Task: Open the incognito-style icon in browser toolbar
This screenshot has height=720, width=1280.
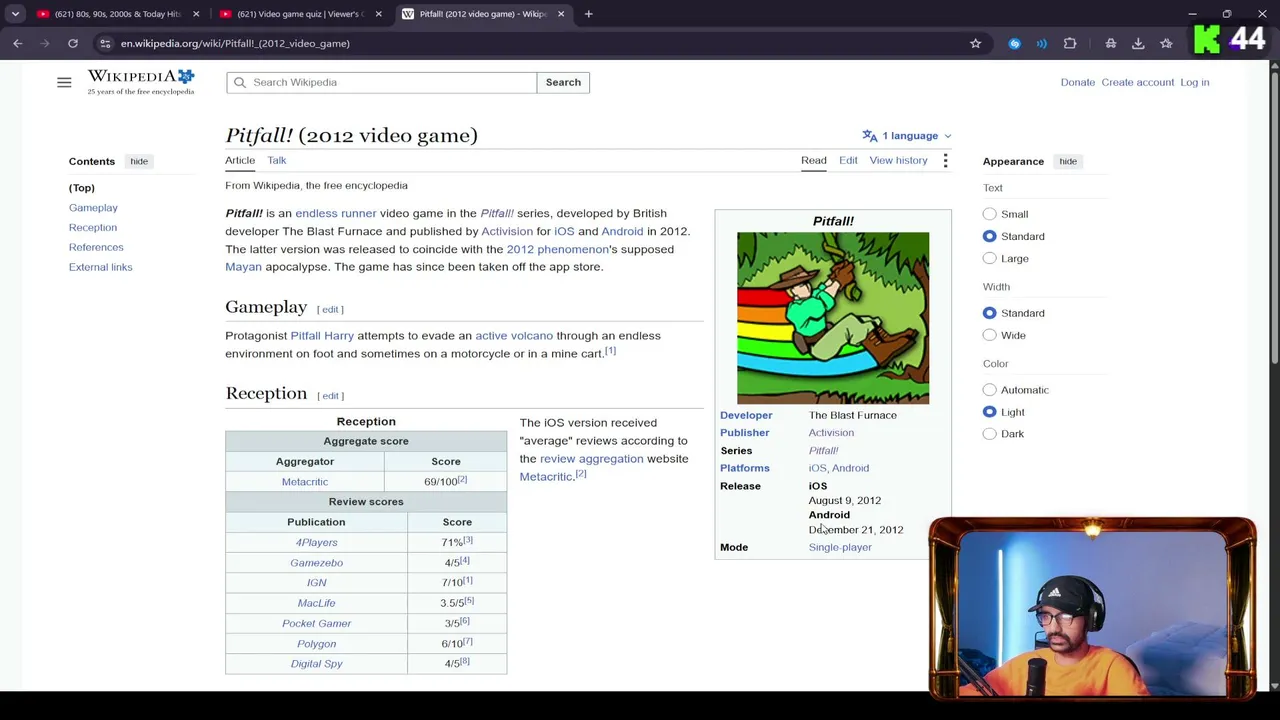Action: tap(1110, 43)
